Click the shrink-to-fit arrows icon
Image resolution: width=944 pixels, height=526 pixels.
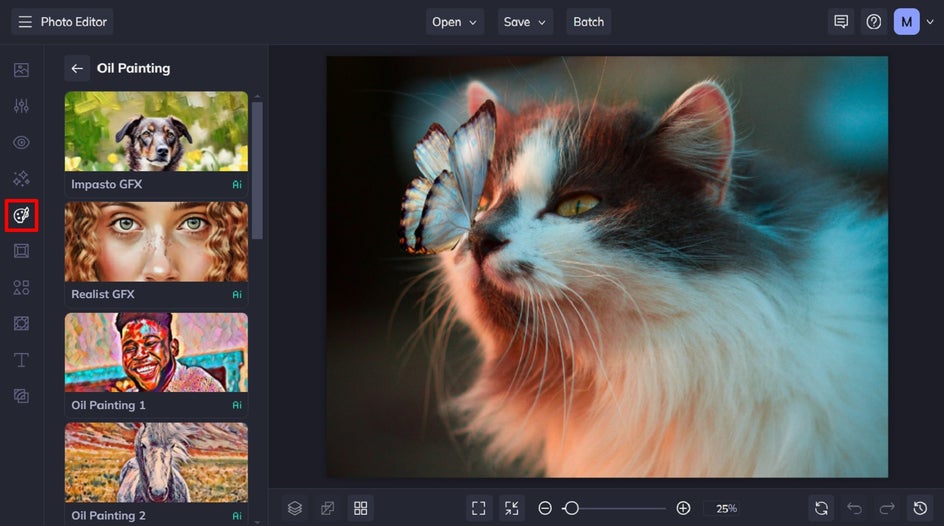pos(512,509)
